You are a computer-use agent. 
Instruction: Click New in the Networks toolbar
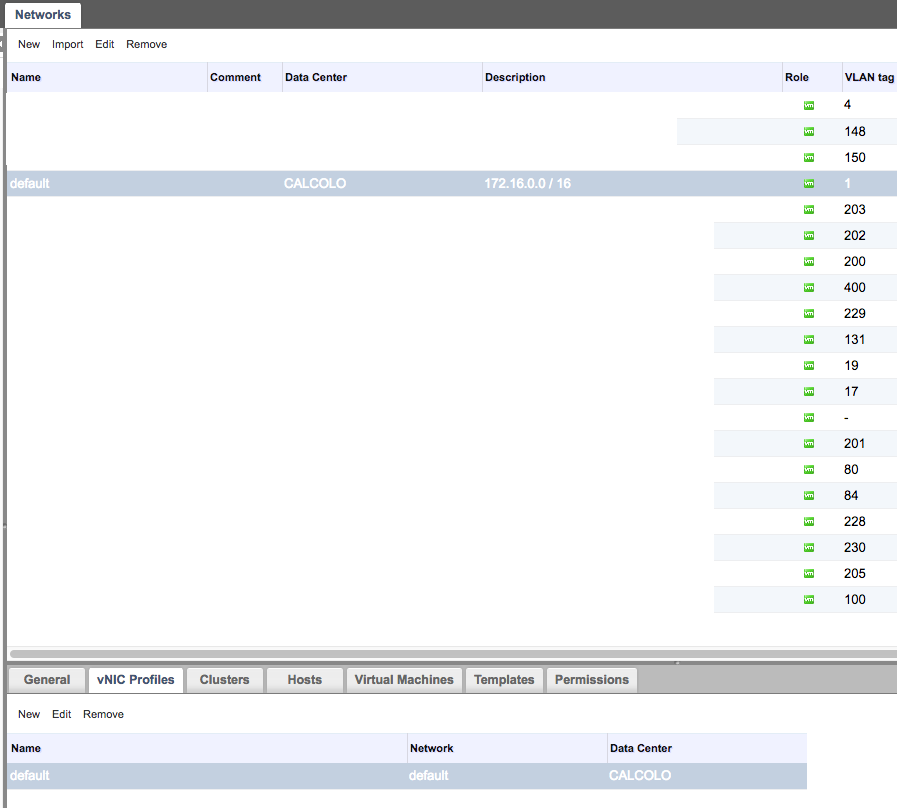pyautogui.click(x=29, y=44)
